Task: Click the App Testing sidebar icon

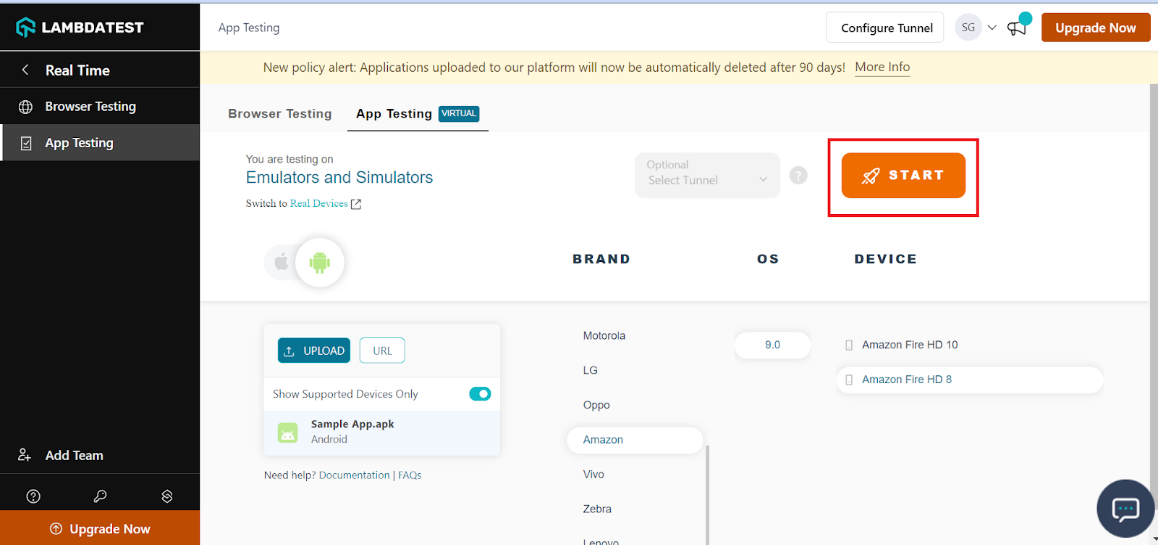Action: point(26,143)
